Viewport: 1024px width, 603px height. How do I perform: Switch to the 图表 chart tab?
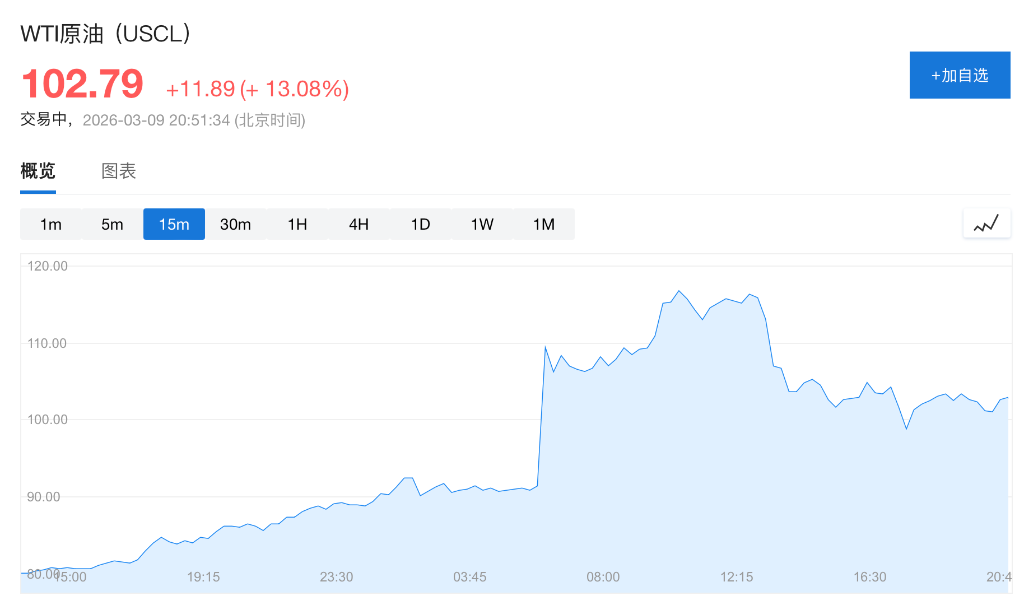coord(119,171)
